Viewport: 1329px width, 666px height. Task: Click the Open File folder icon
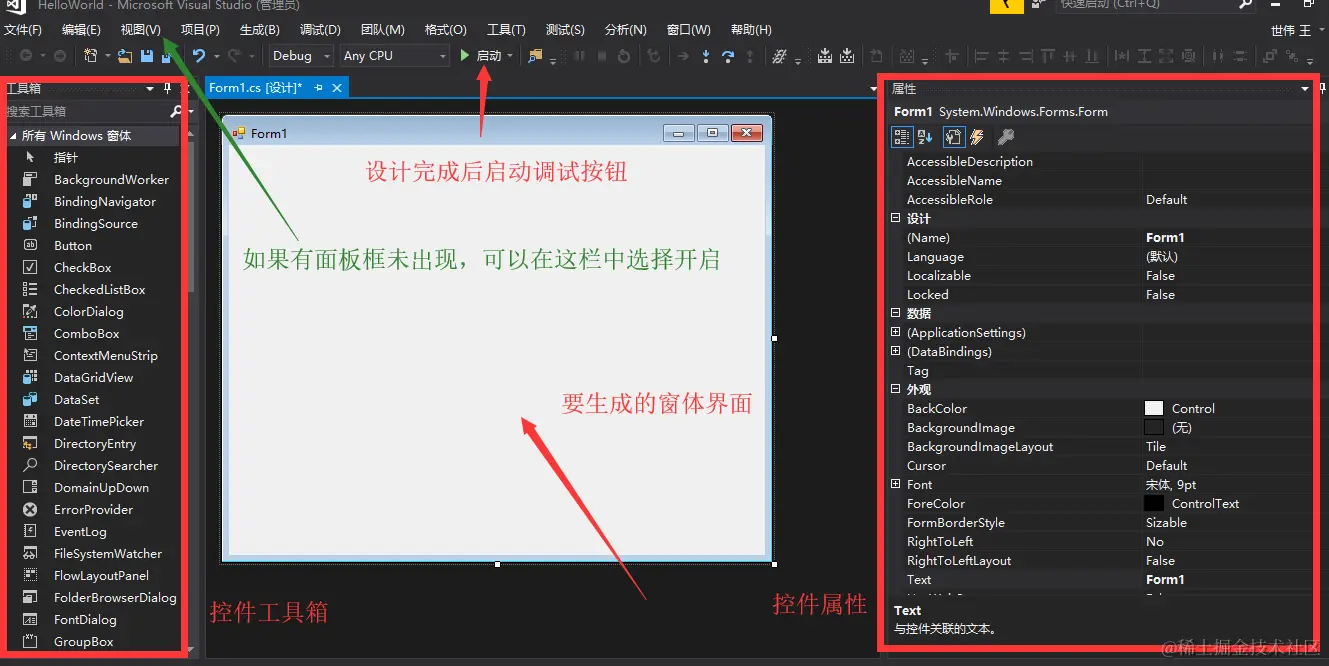click(125, 56)
